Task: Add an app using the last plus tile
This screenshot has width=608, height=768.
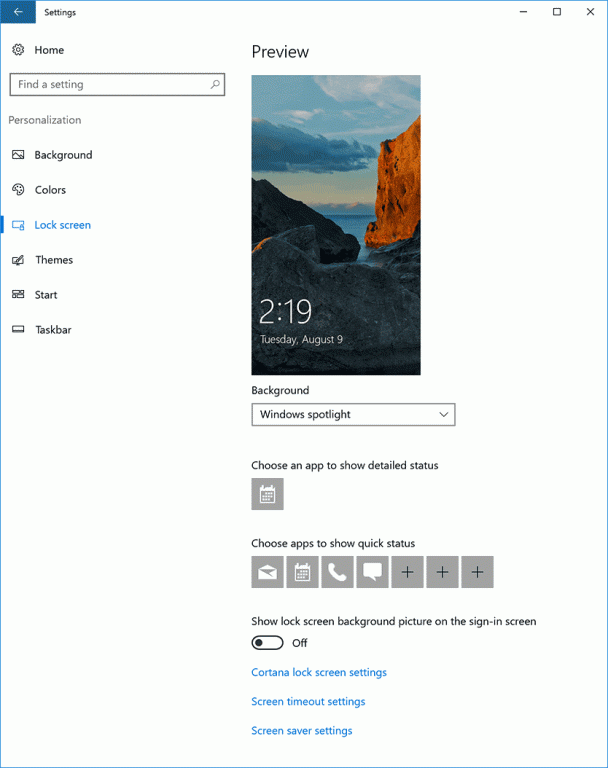Action: (x=477, y=572)
